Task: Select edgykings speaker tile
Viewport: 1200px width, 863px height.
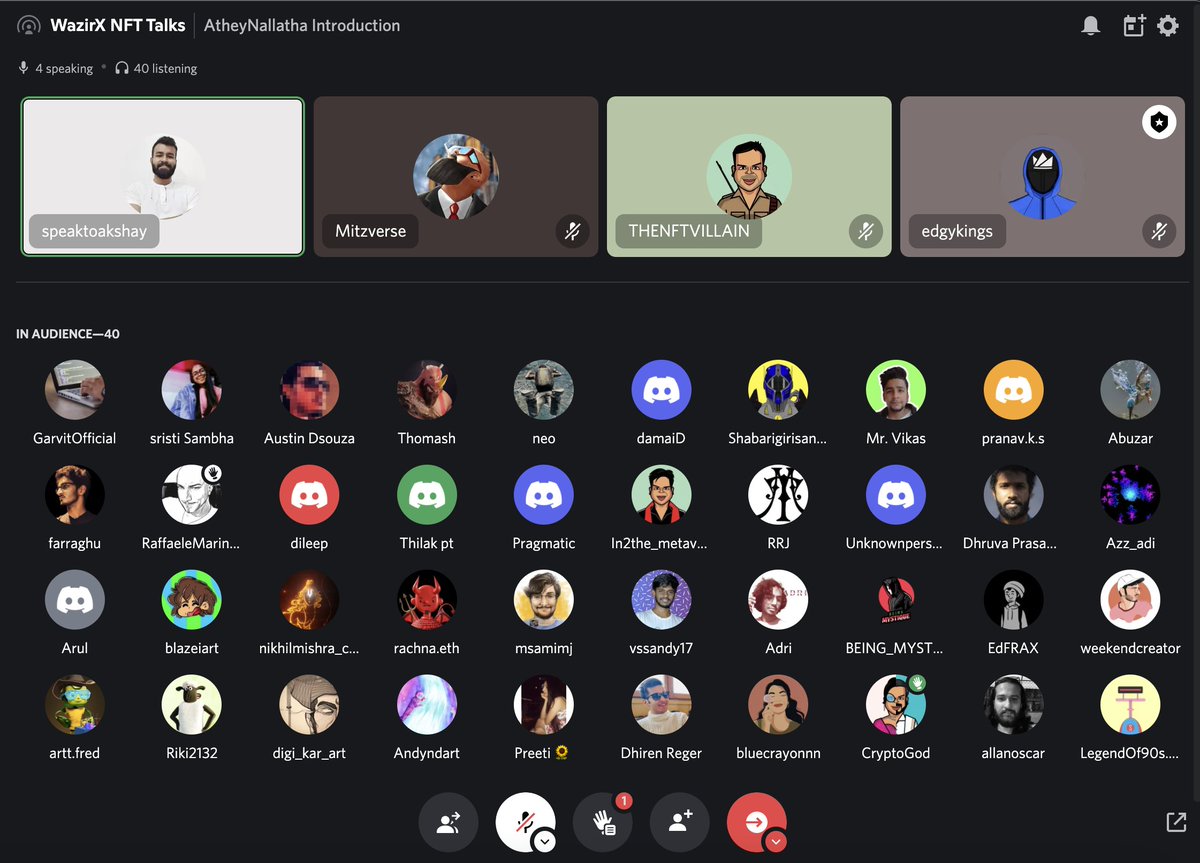Action: [1042, 177]
